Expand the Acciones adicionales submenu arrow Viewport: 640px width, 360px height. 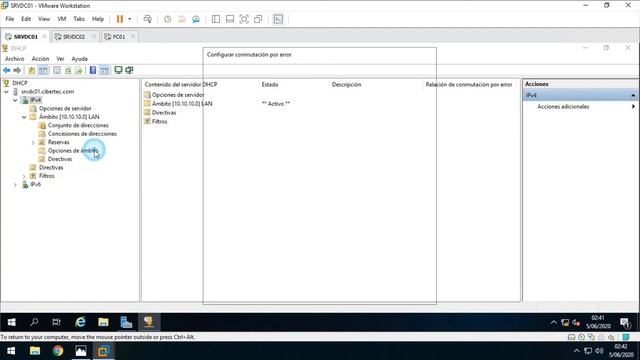(x=633, y=107)
